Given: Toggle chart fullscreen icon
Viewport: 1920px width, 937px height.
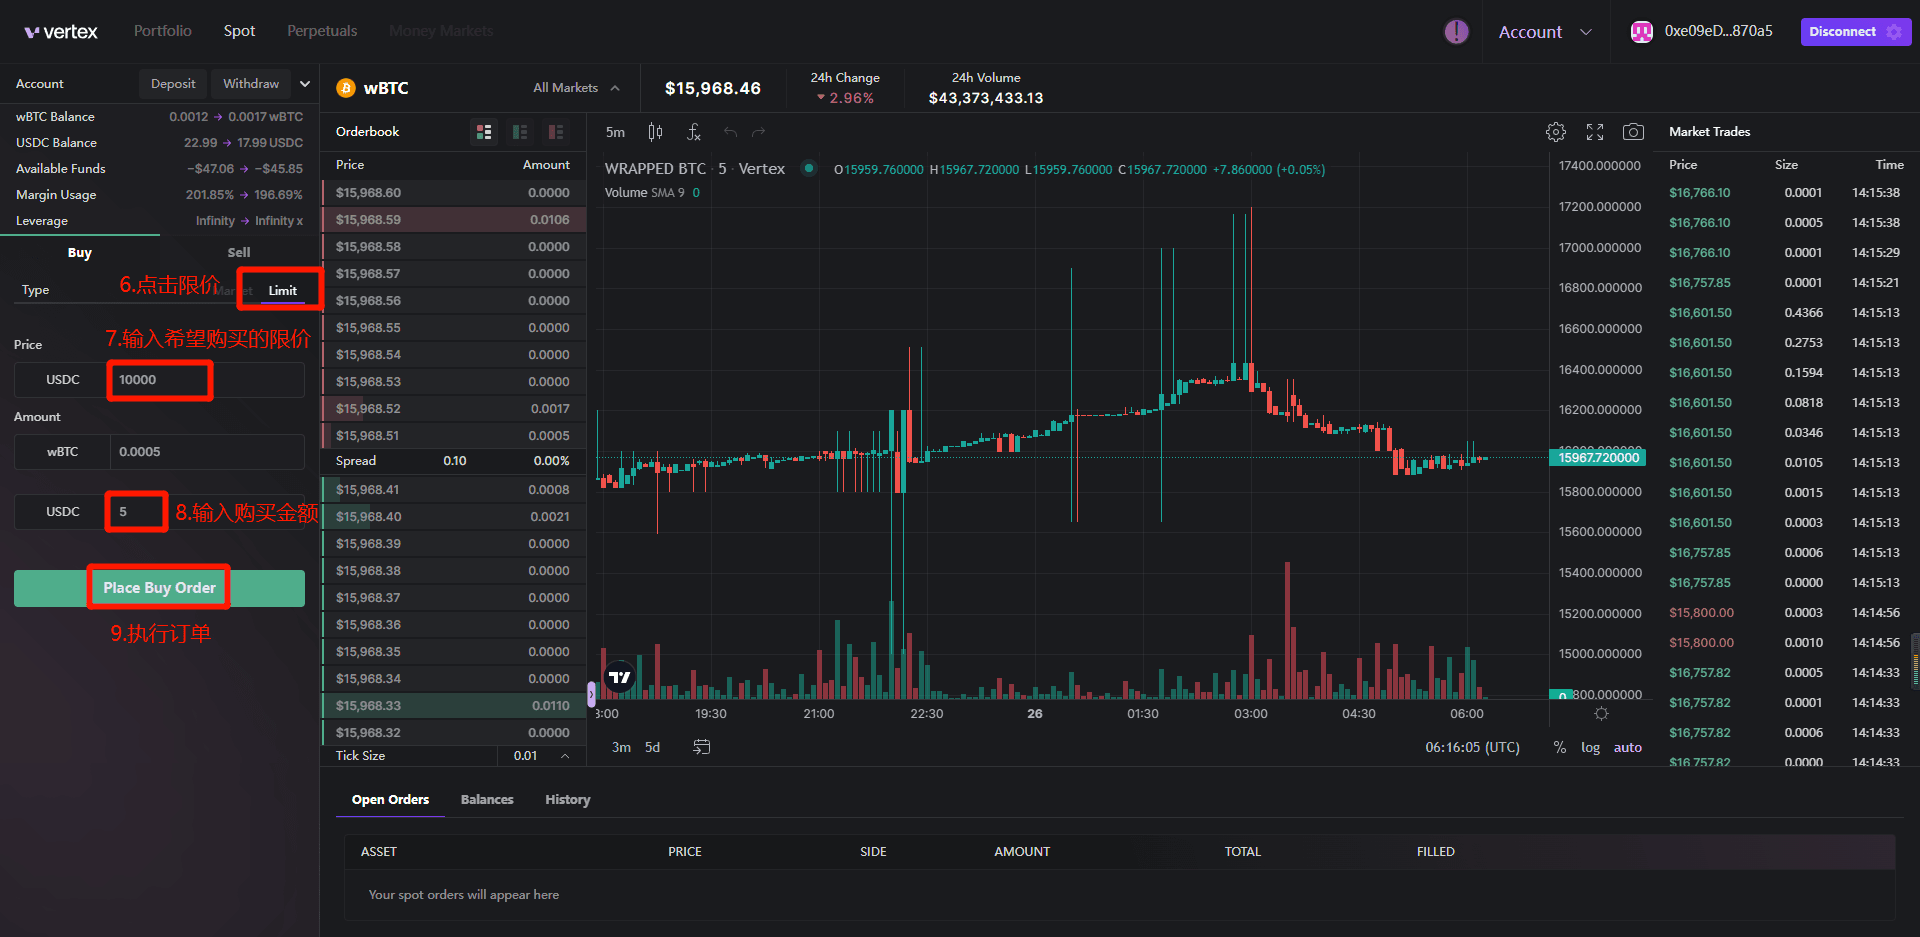Looking at the screenshot, I should coord(1595,132).
